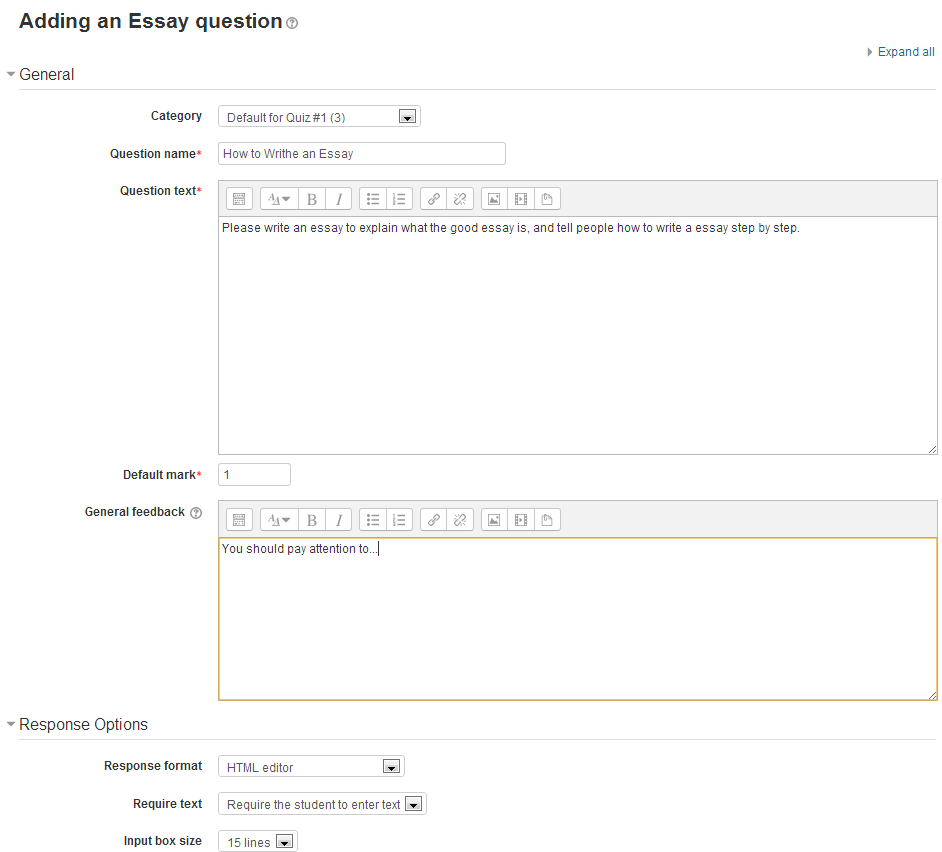Click insert link icon in Question text toolbar
The image size is (942, 852).
tap(433, 199)
